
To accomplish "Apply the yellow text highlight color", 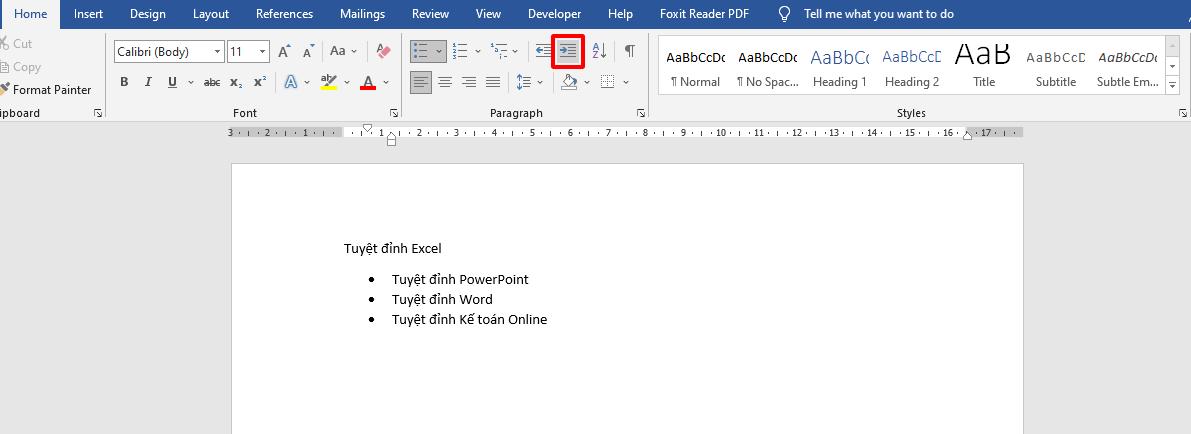I will pos(328,82).
